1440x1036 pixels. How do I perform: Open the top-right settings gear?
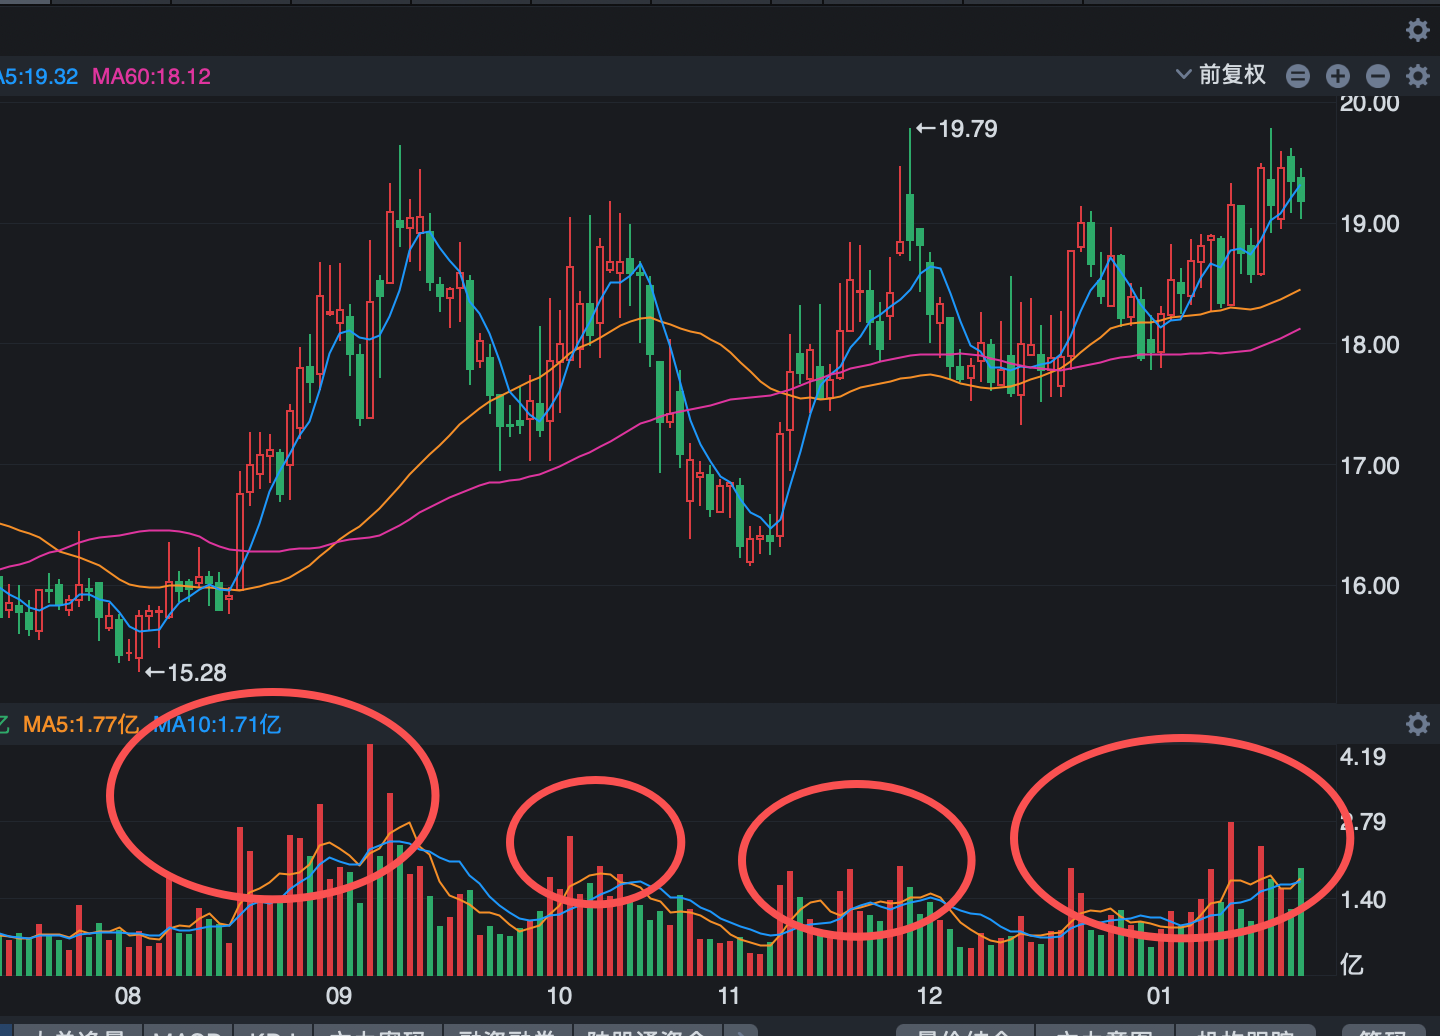(x=1417, y=30)
